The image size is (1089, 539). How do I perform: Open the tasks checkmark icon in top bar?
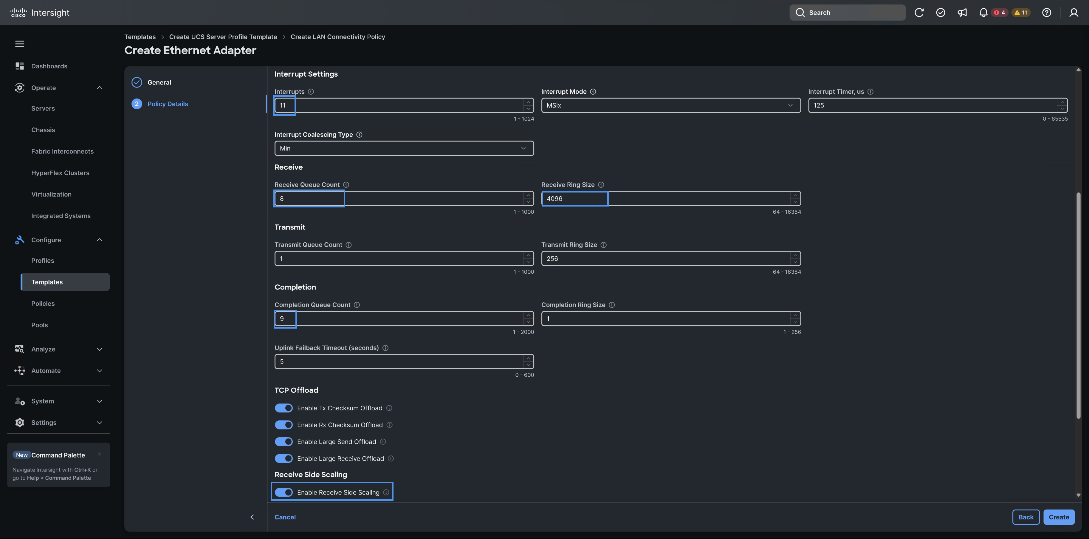pos(940,13)
